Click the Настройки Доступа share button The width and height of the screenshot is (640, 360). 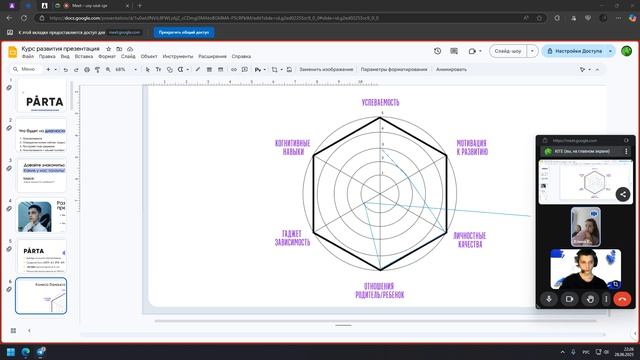(x=575, y=51)
